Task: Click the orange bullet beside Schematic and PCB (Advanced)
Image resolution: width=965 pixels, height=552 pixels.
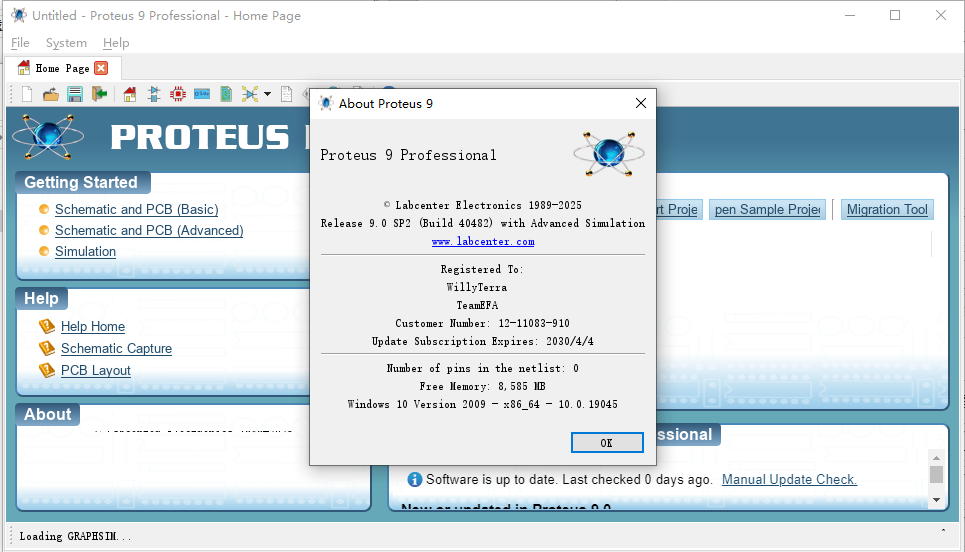Action: point(44,230)
